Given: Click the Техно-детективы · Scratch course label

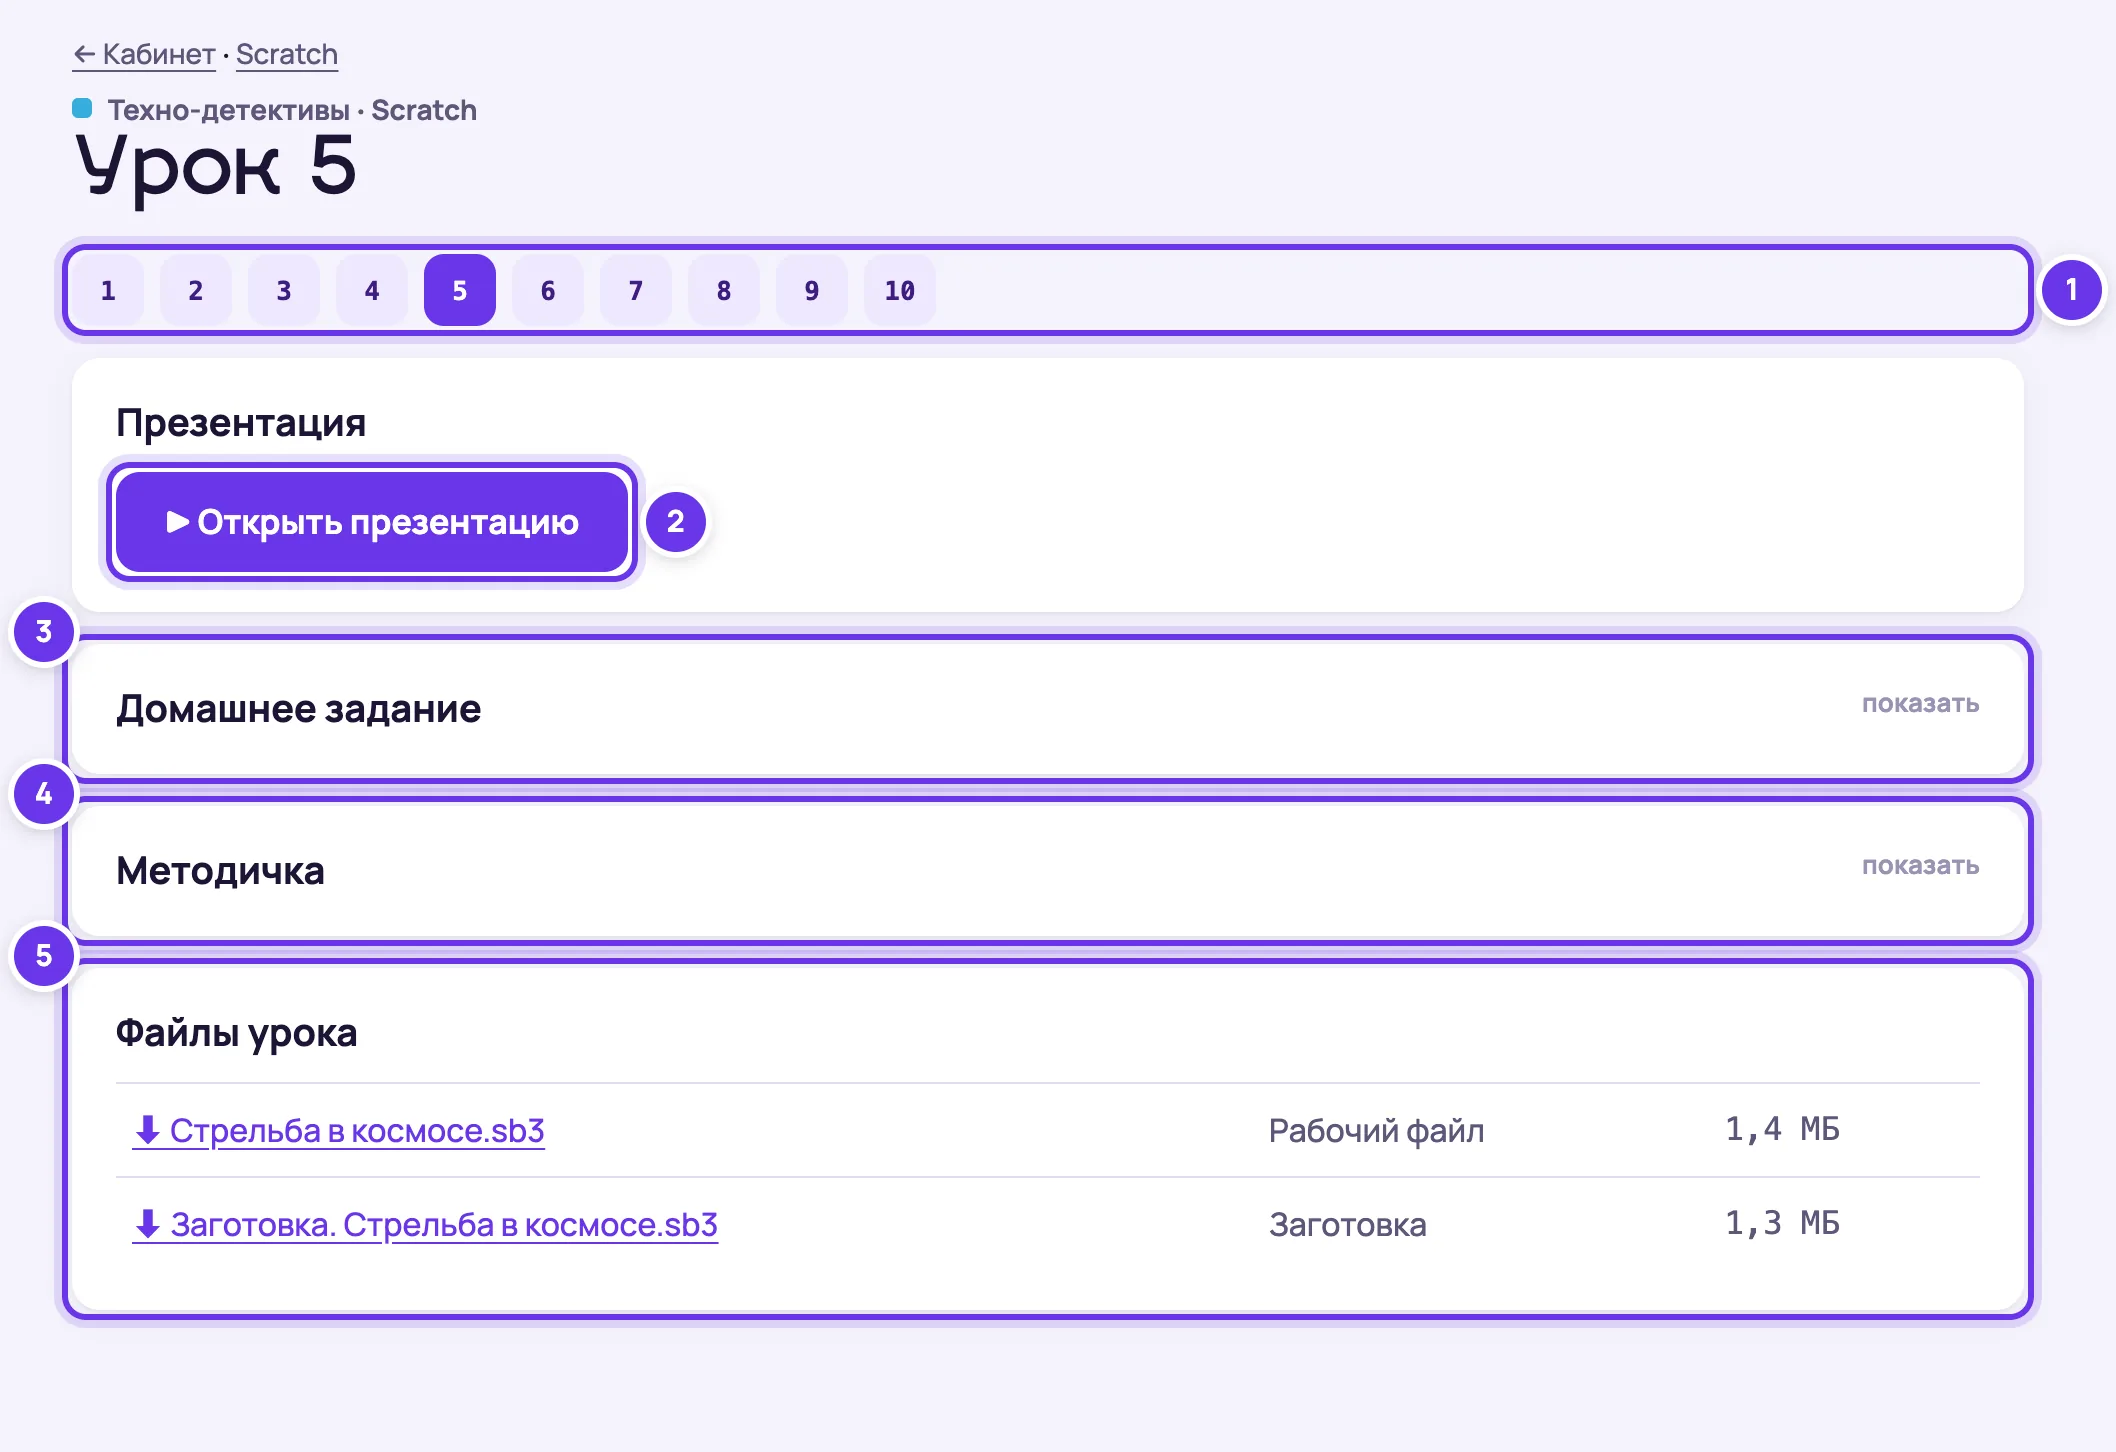Looking at the screenshot, I should pos(292,110).
